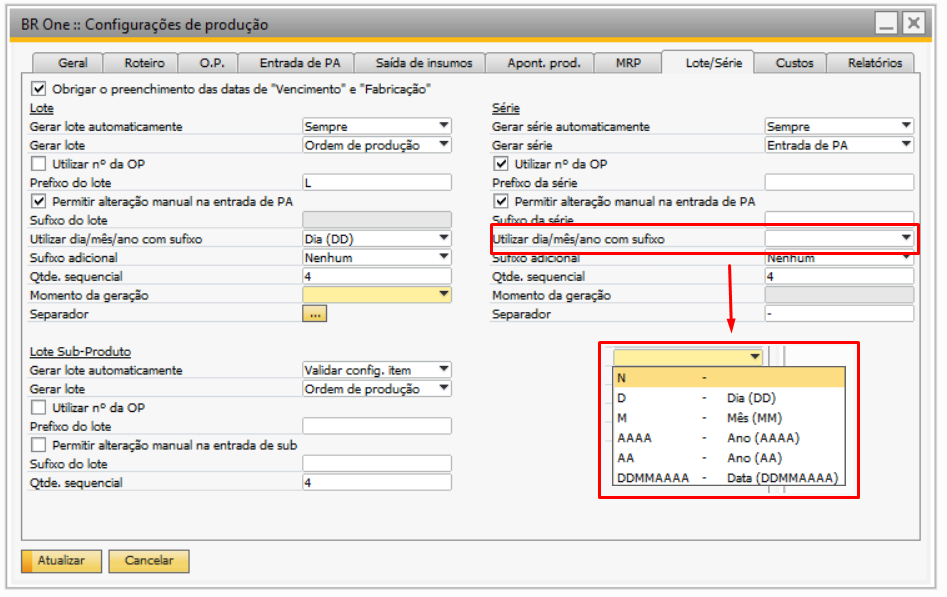Enable 'Utilizar nº da OP' under Lote
The height and width of the screenshot is (597, 947).
39,164
